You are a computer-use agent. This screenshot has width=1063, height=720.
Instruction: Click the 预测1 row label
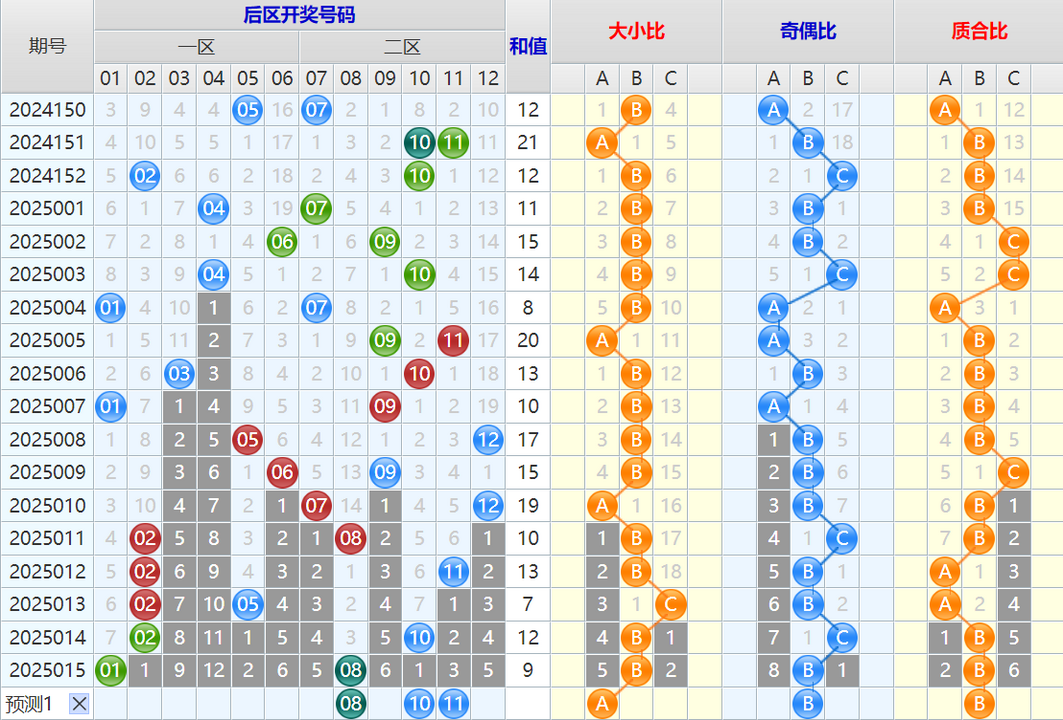[x=28, y=704]
